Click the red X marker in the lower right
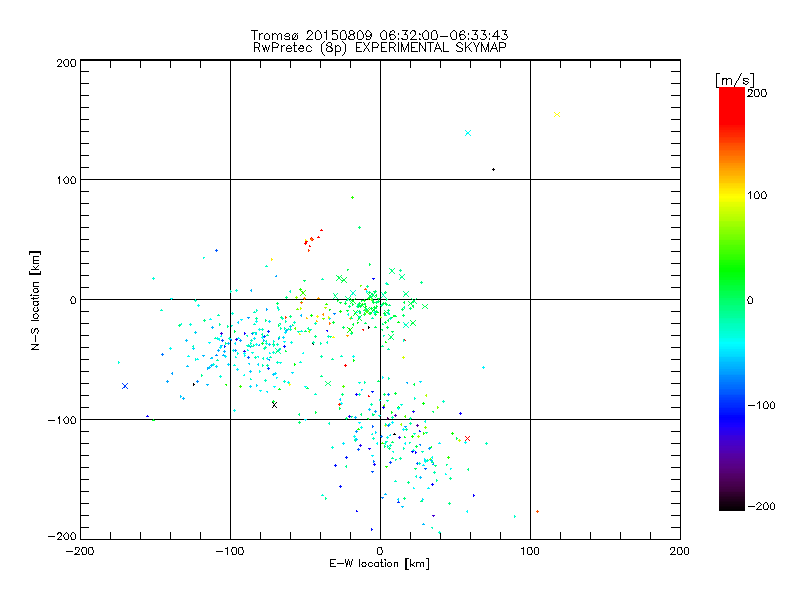 tap(467, 438)
